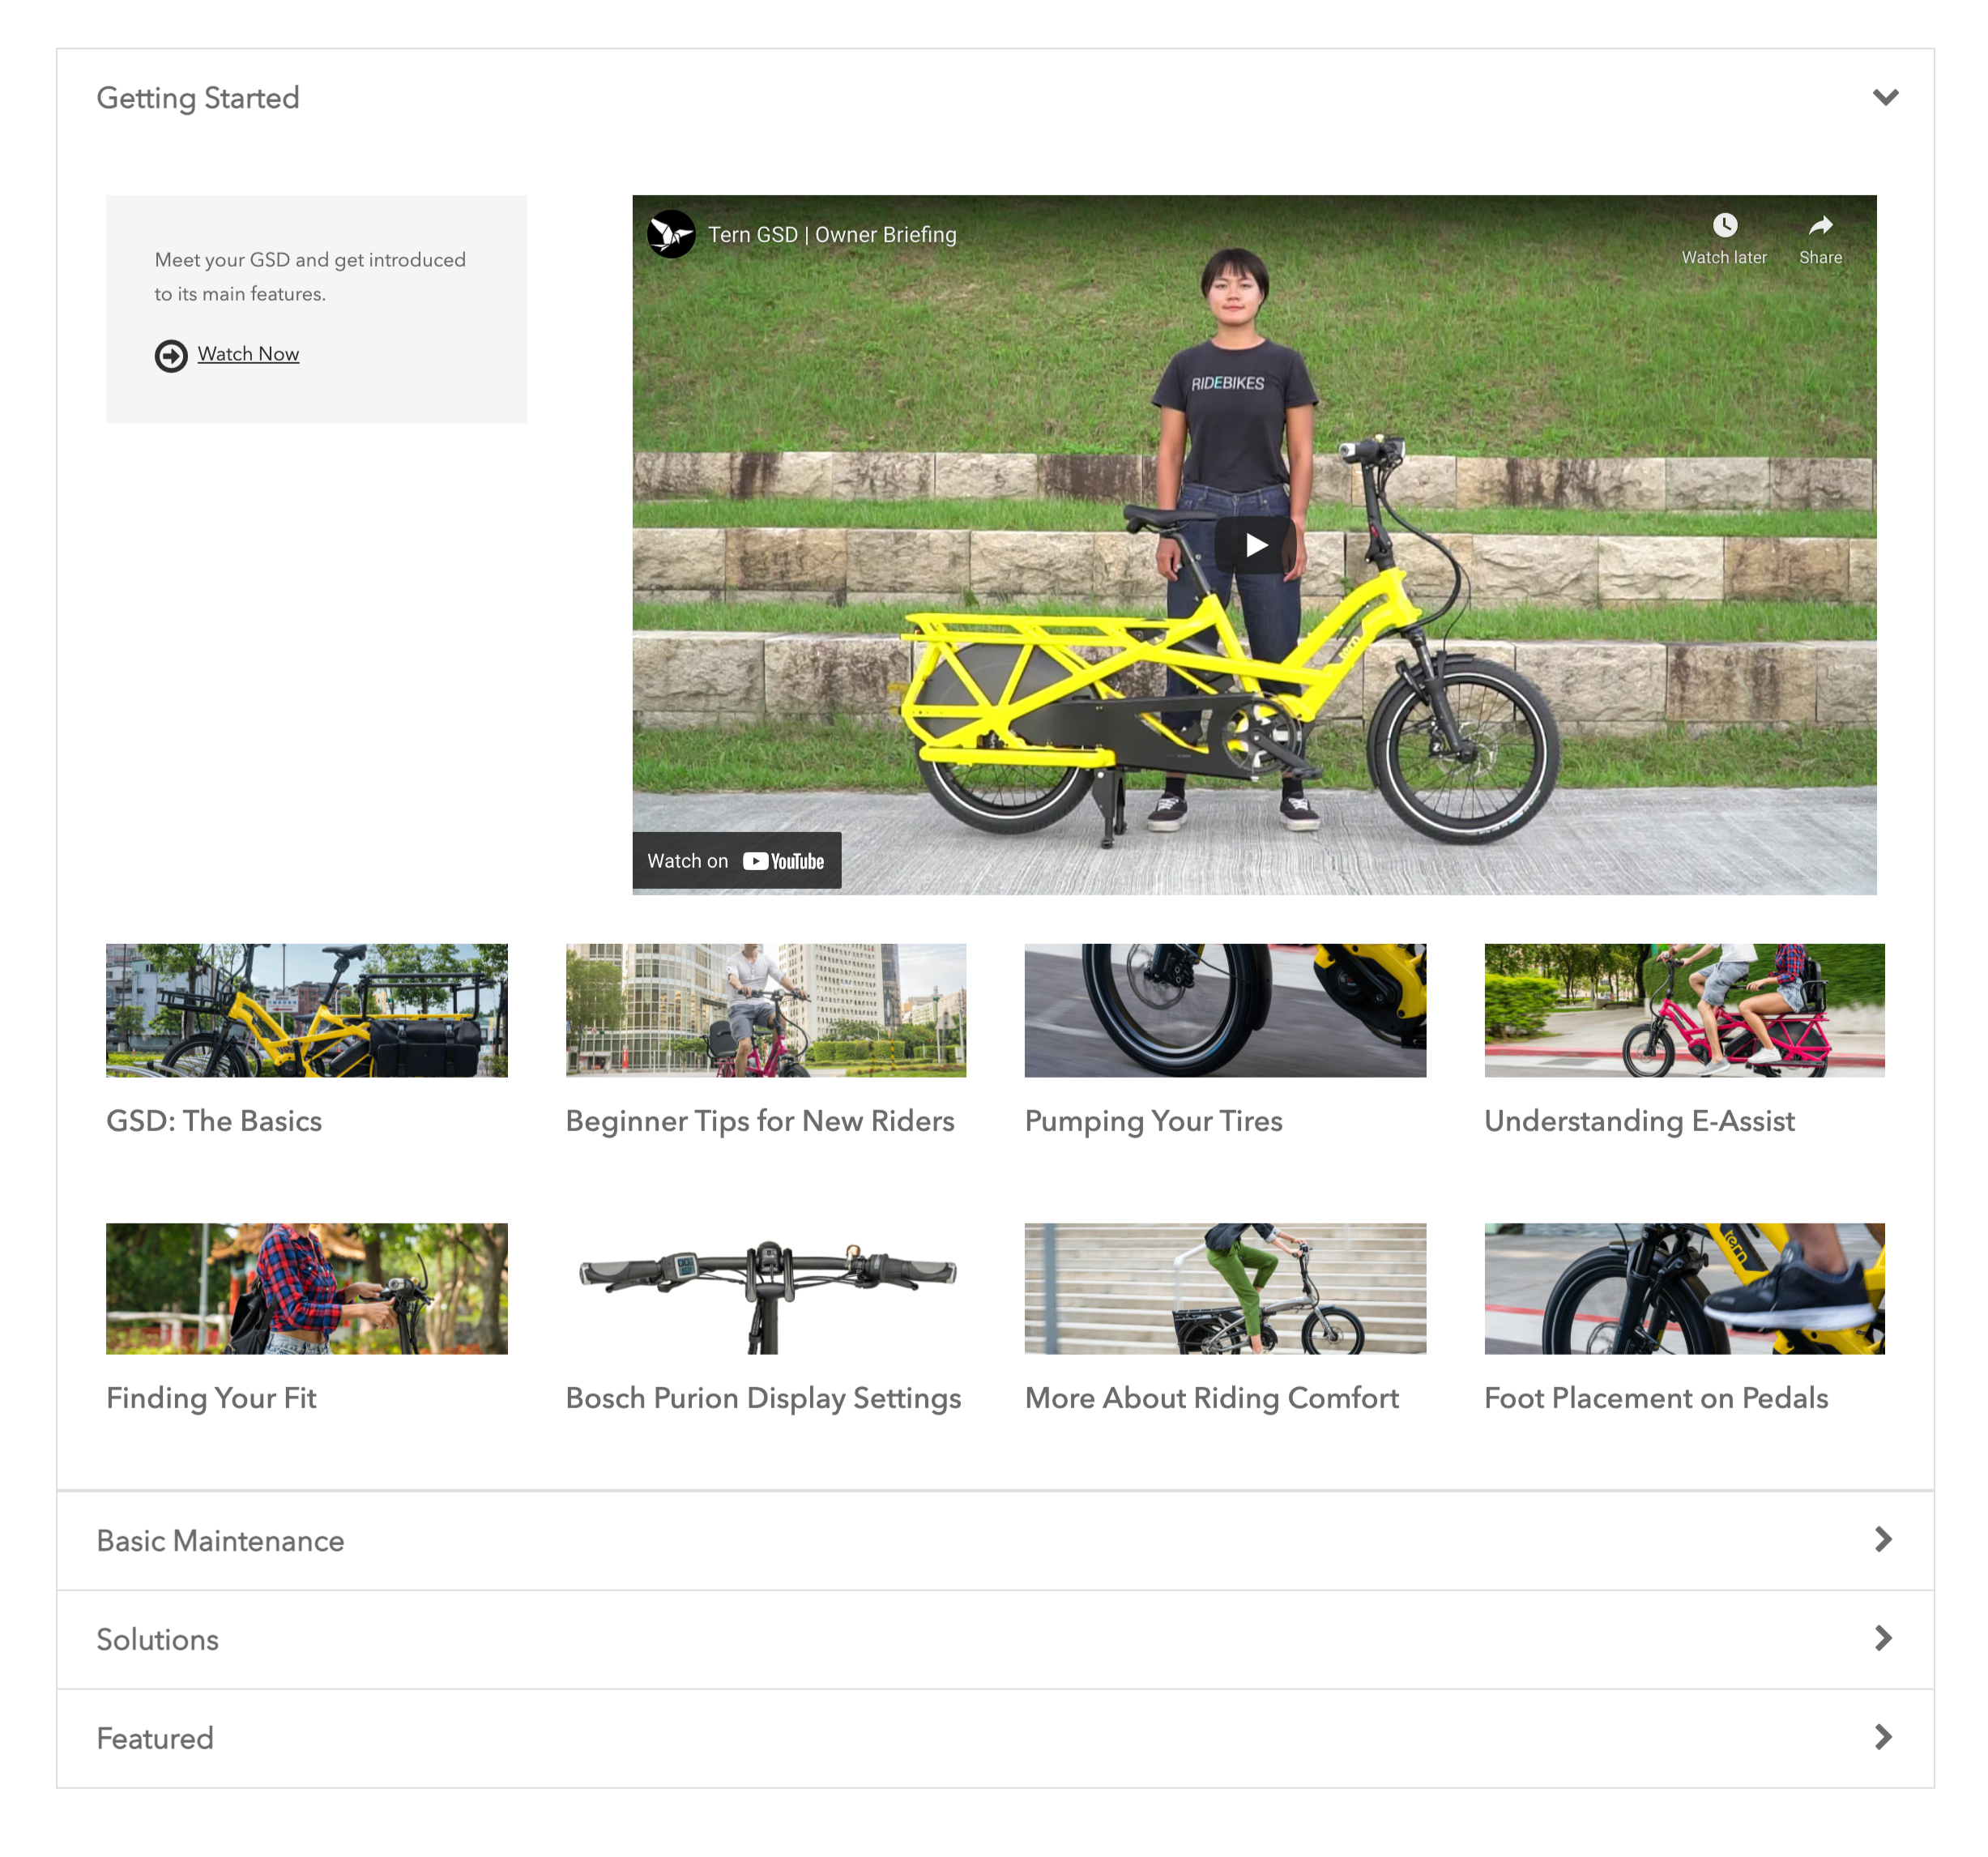Open the Foot Placement on Pedals thumbnail

pyautogui.click(x=1684, y=1289)
